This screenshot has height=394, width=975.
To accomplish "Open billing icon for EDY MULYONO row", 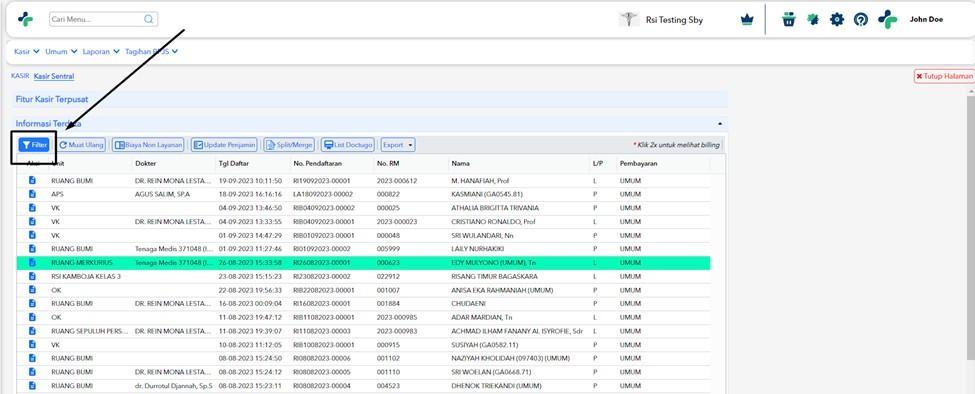I will (x=32, y=262).
